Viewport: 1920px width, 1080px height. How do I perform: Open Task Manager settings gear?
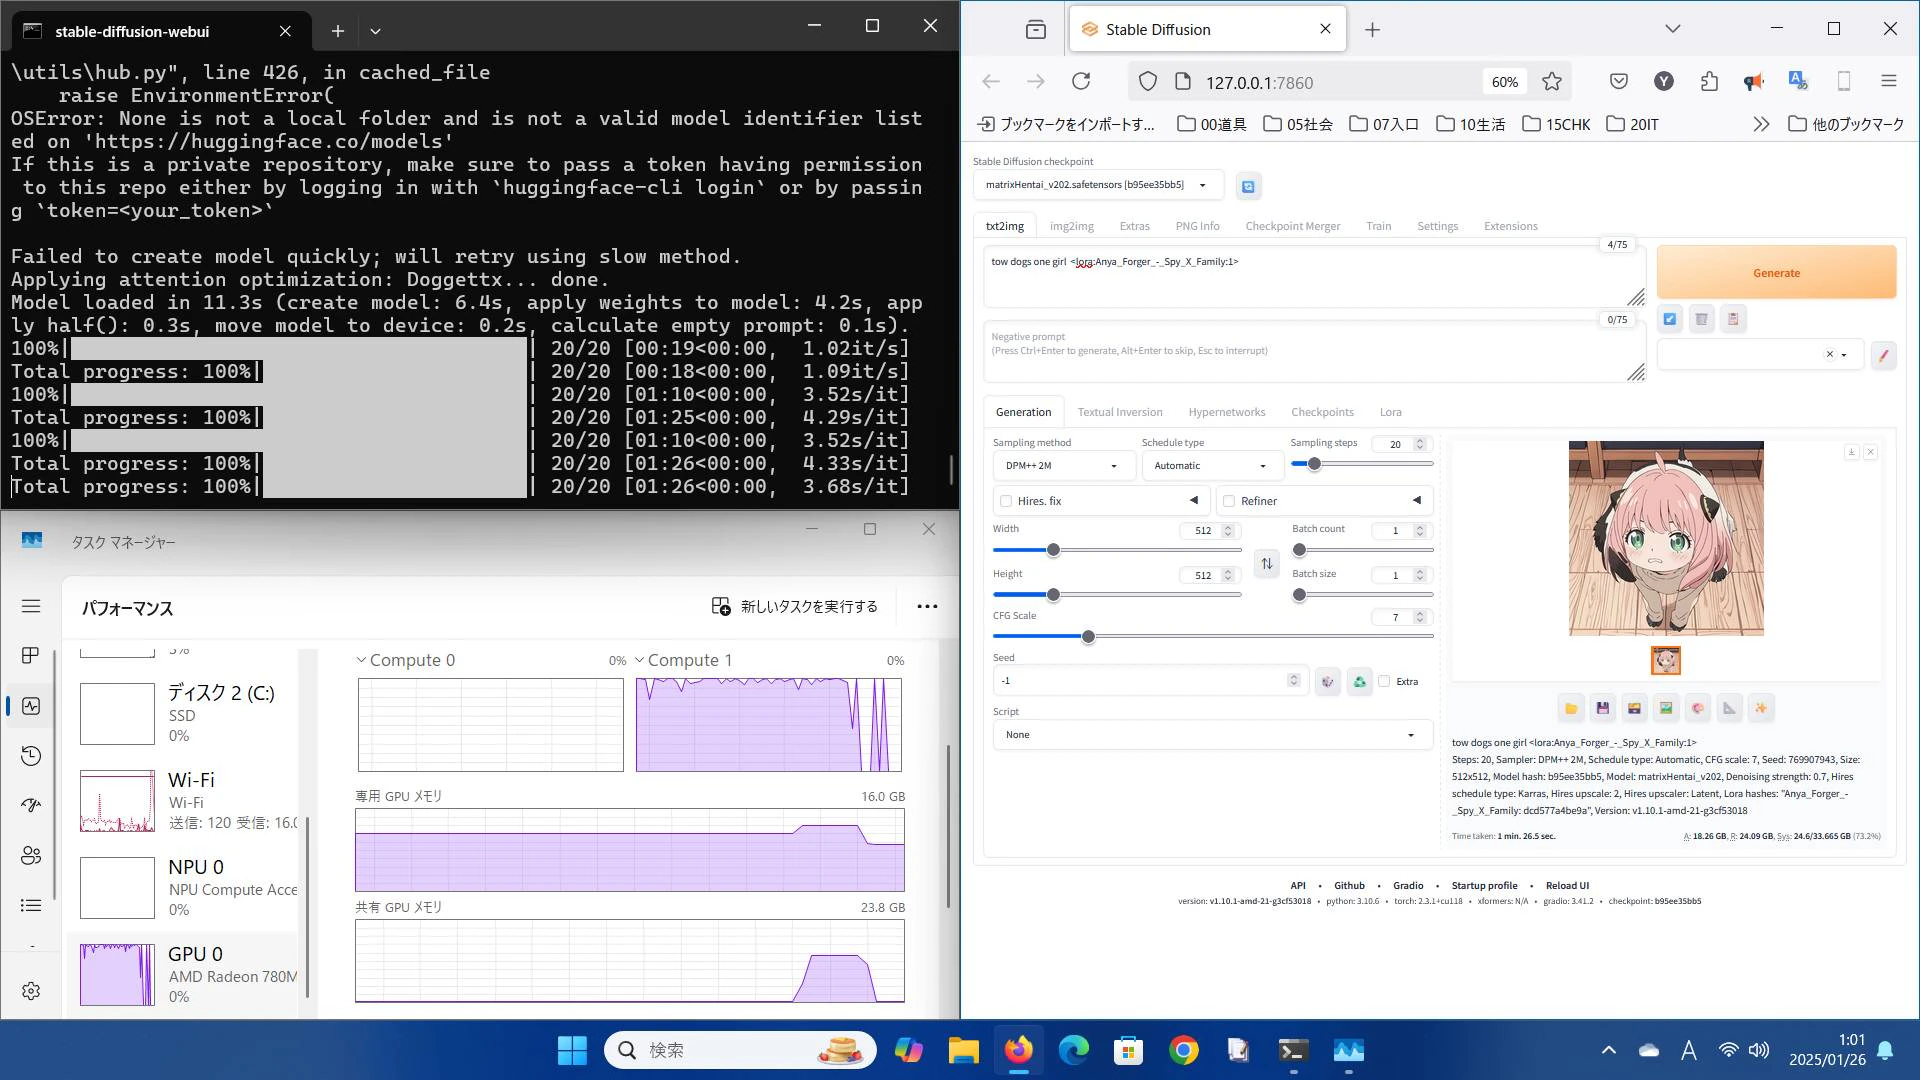[x=31, y=991]
